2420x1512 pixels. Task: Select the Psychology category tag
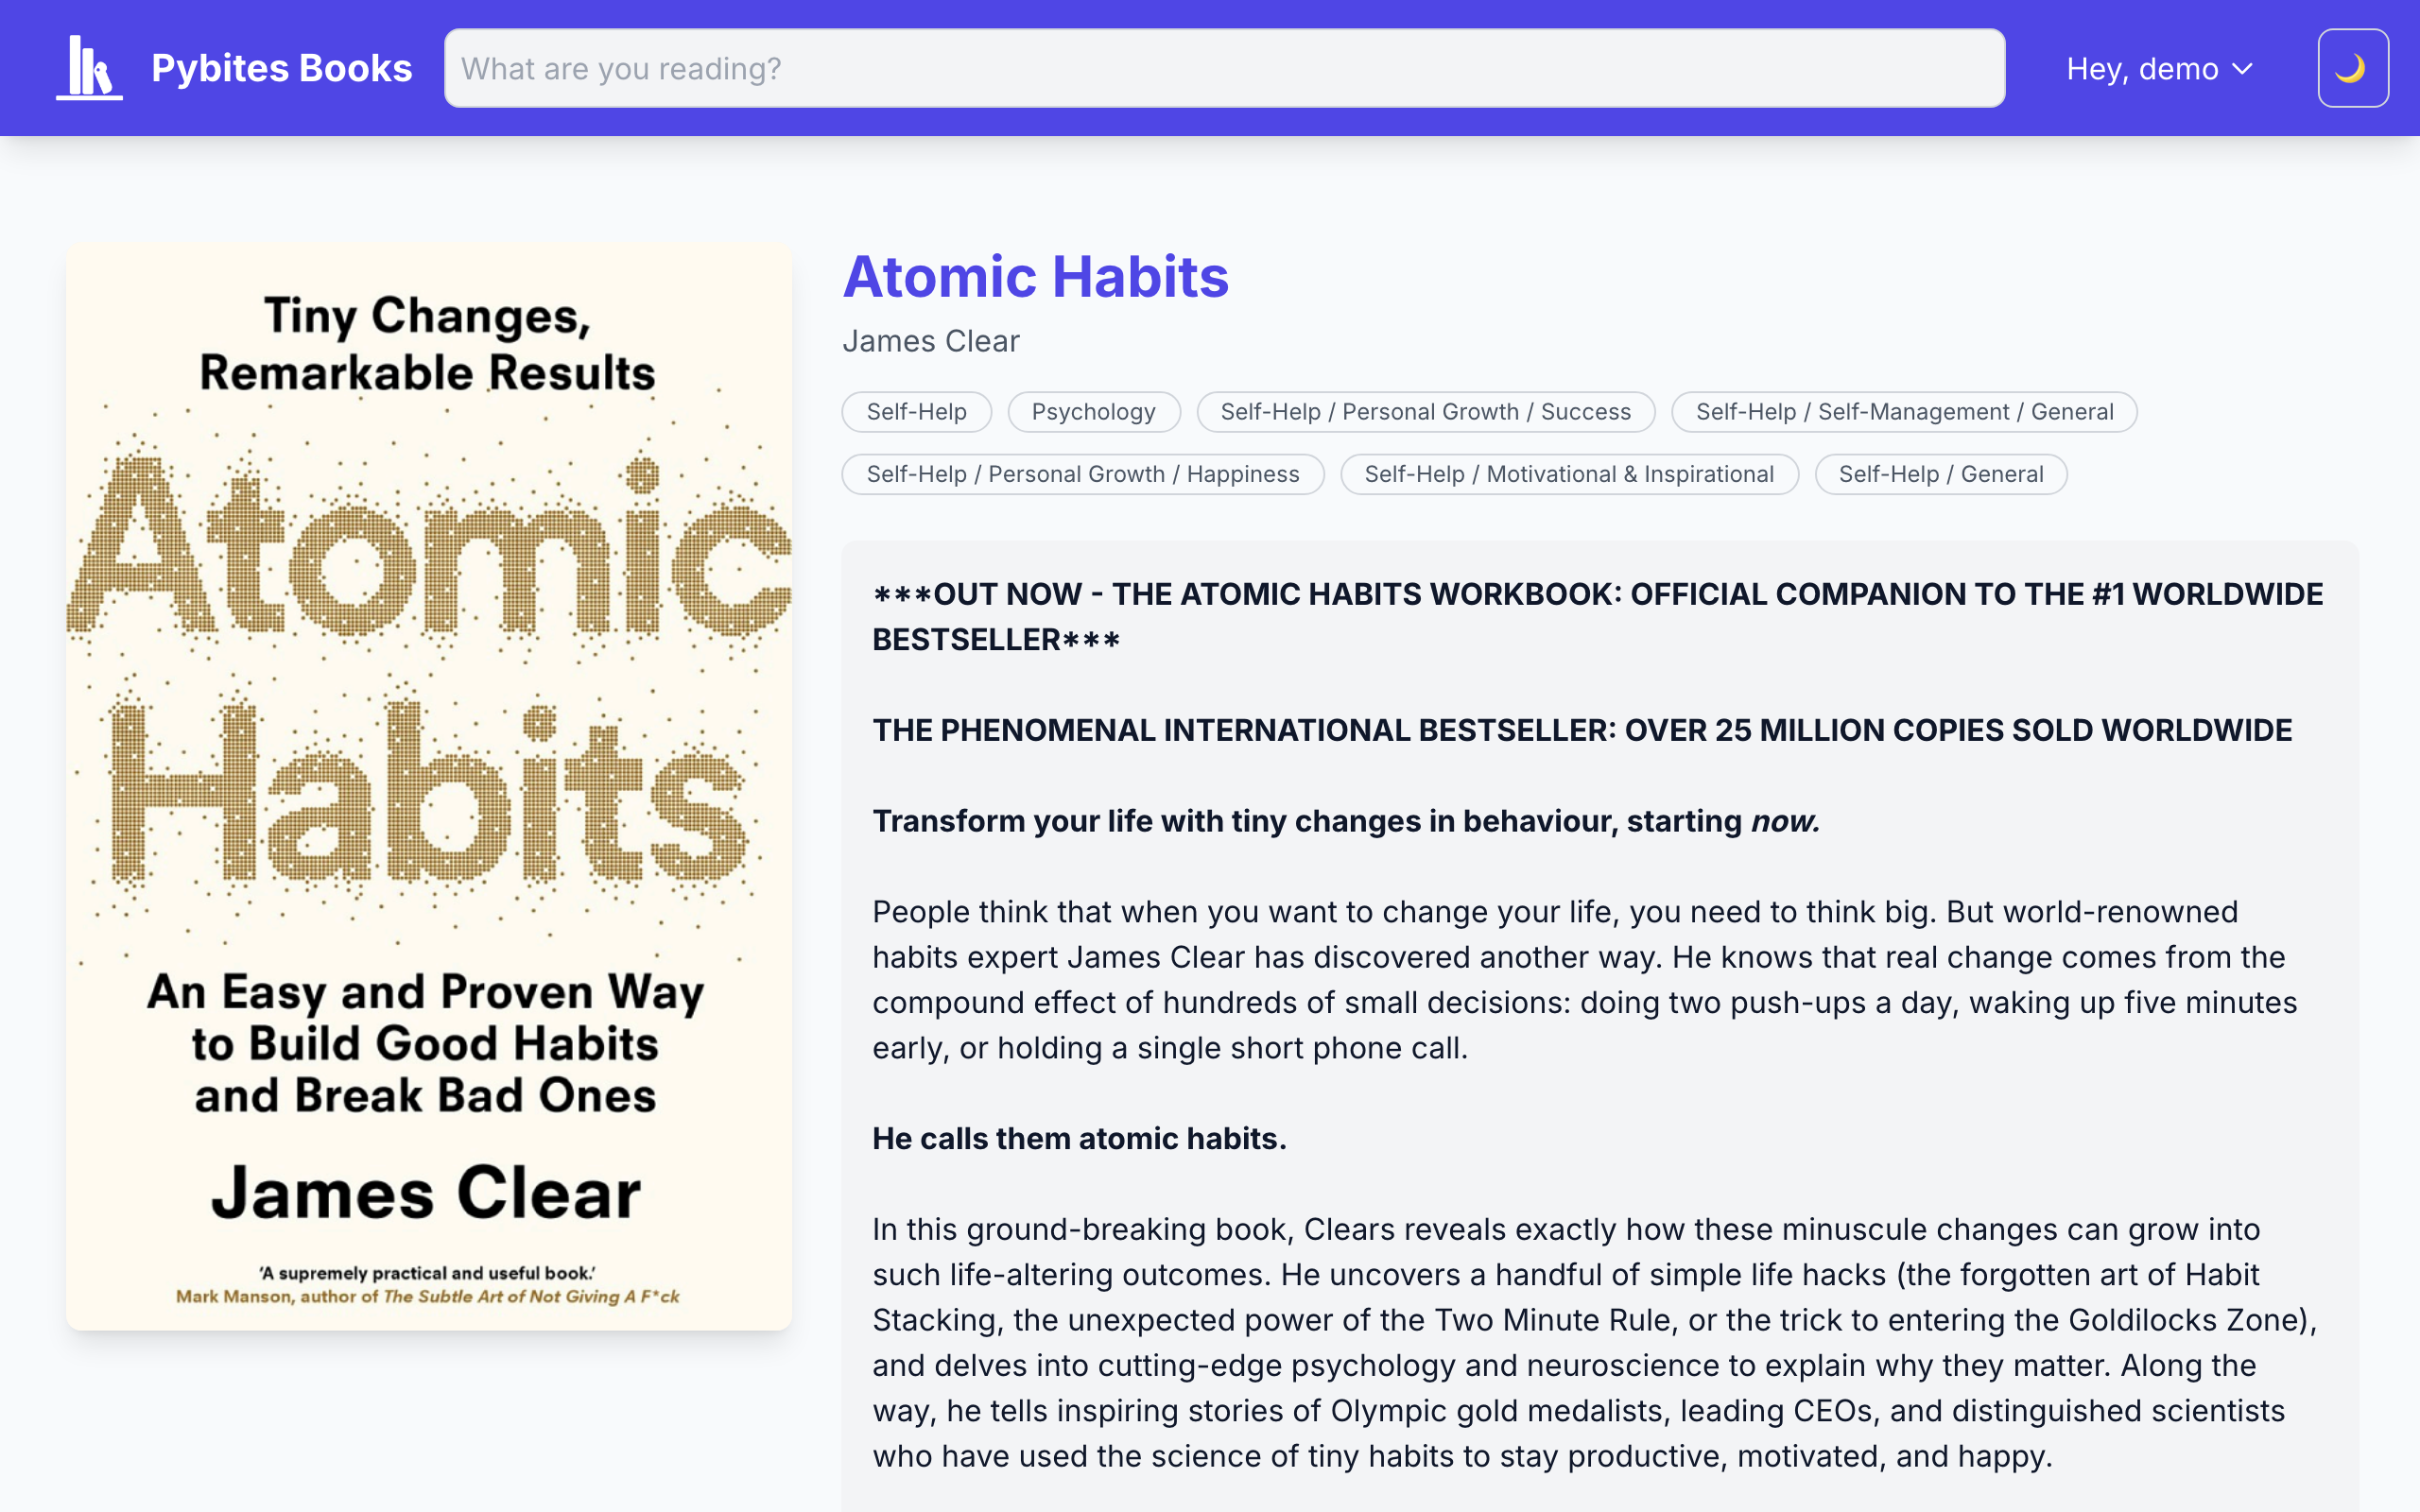1093,412
